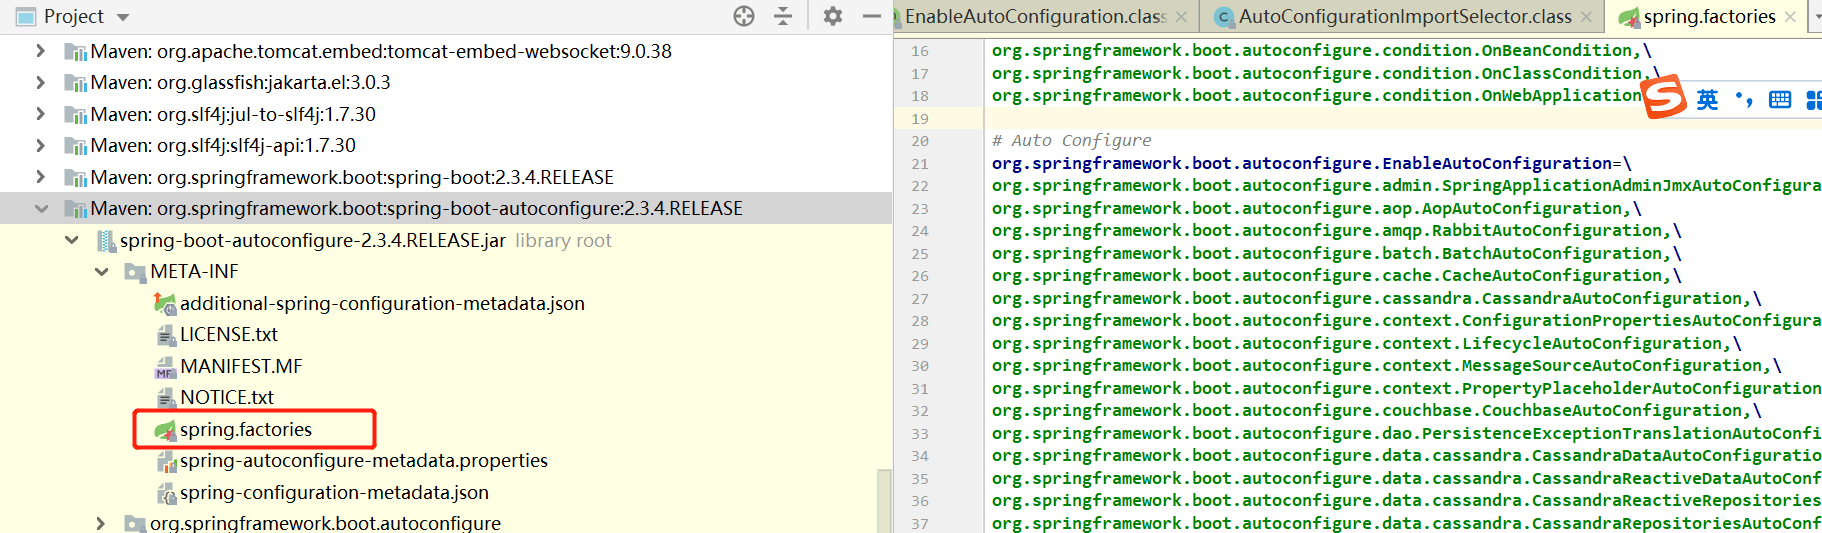The width and height of the screenshot is (1822, 533).
Task: Close the EnableAutoConfiguration.class tab
Action: tap(1181, 17)
